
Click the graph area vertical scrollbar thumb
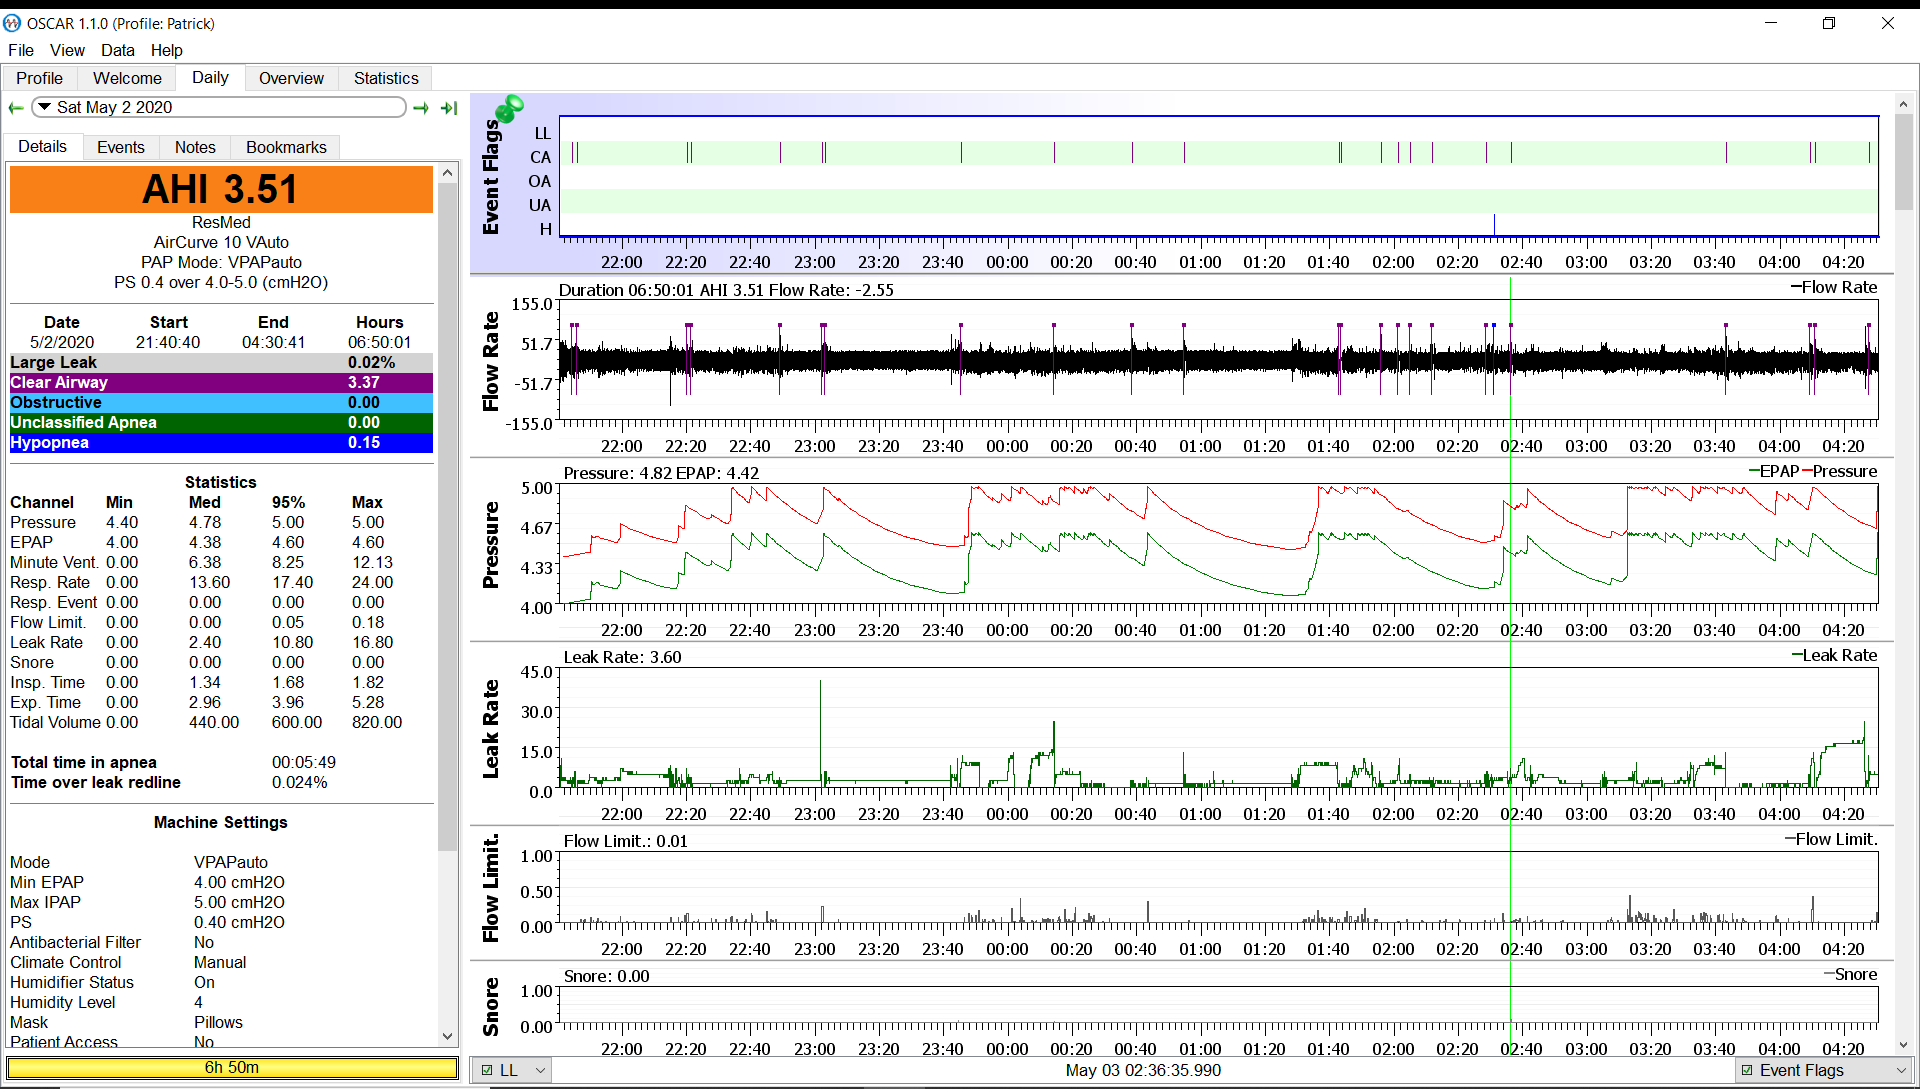[x=1903, y=162]
